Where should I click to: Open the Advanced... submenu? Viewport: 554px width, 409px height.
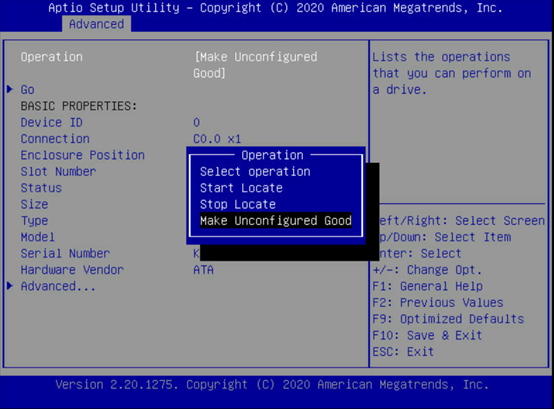58,286
